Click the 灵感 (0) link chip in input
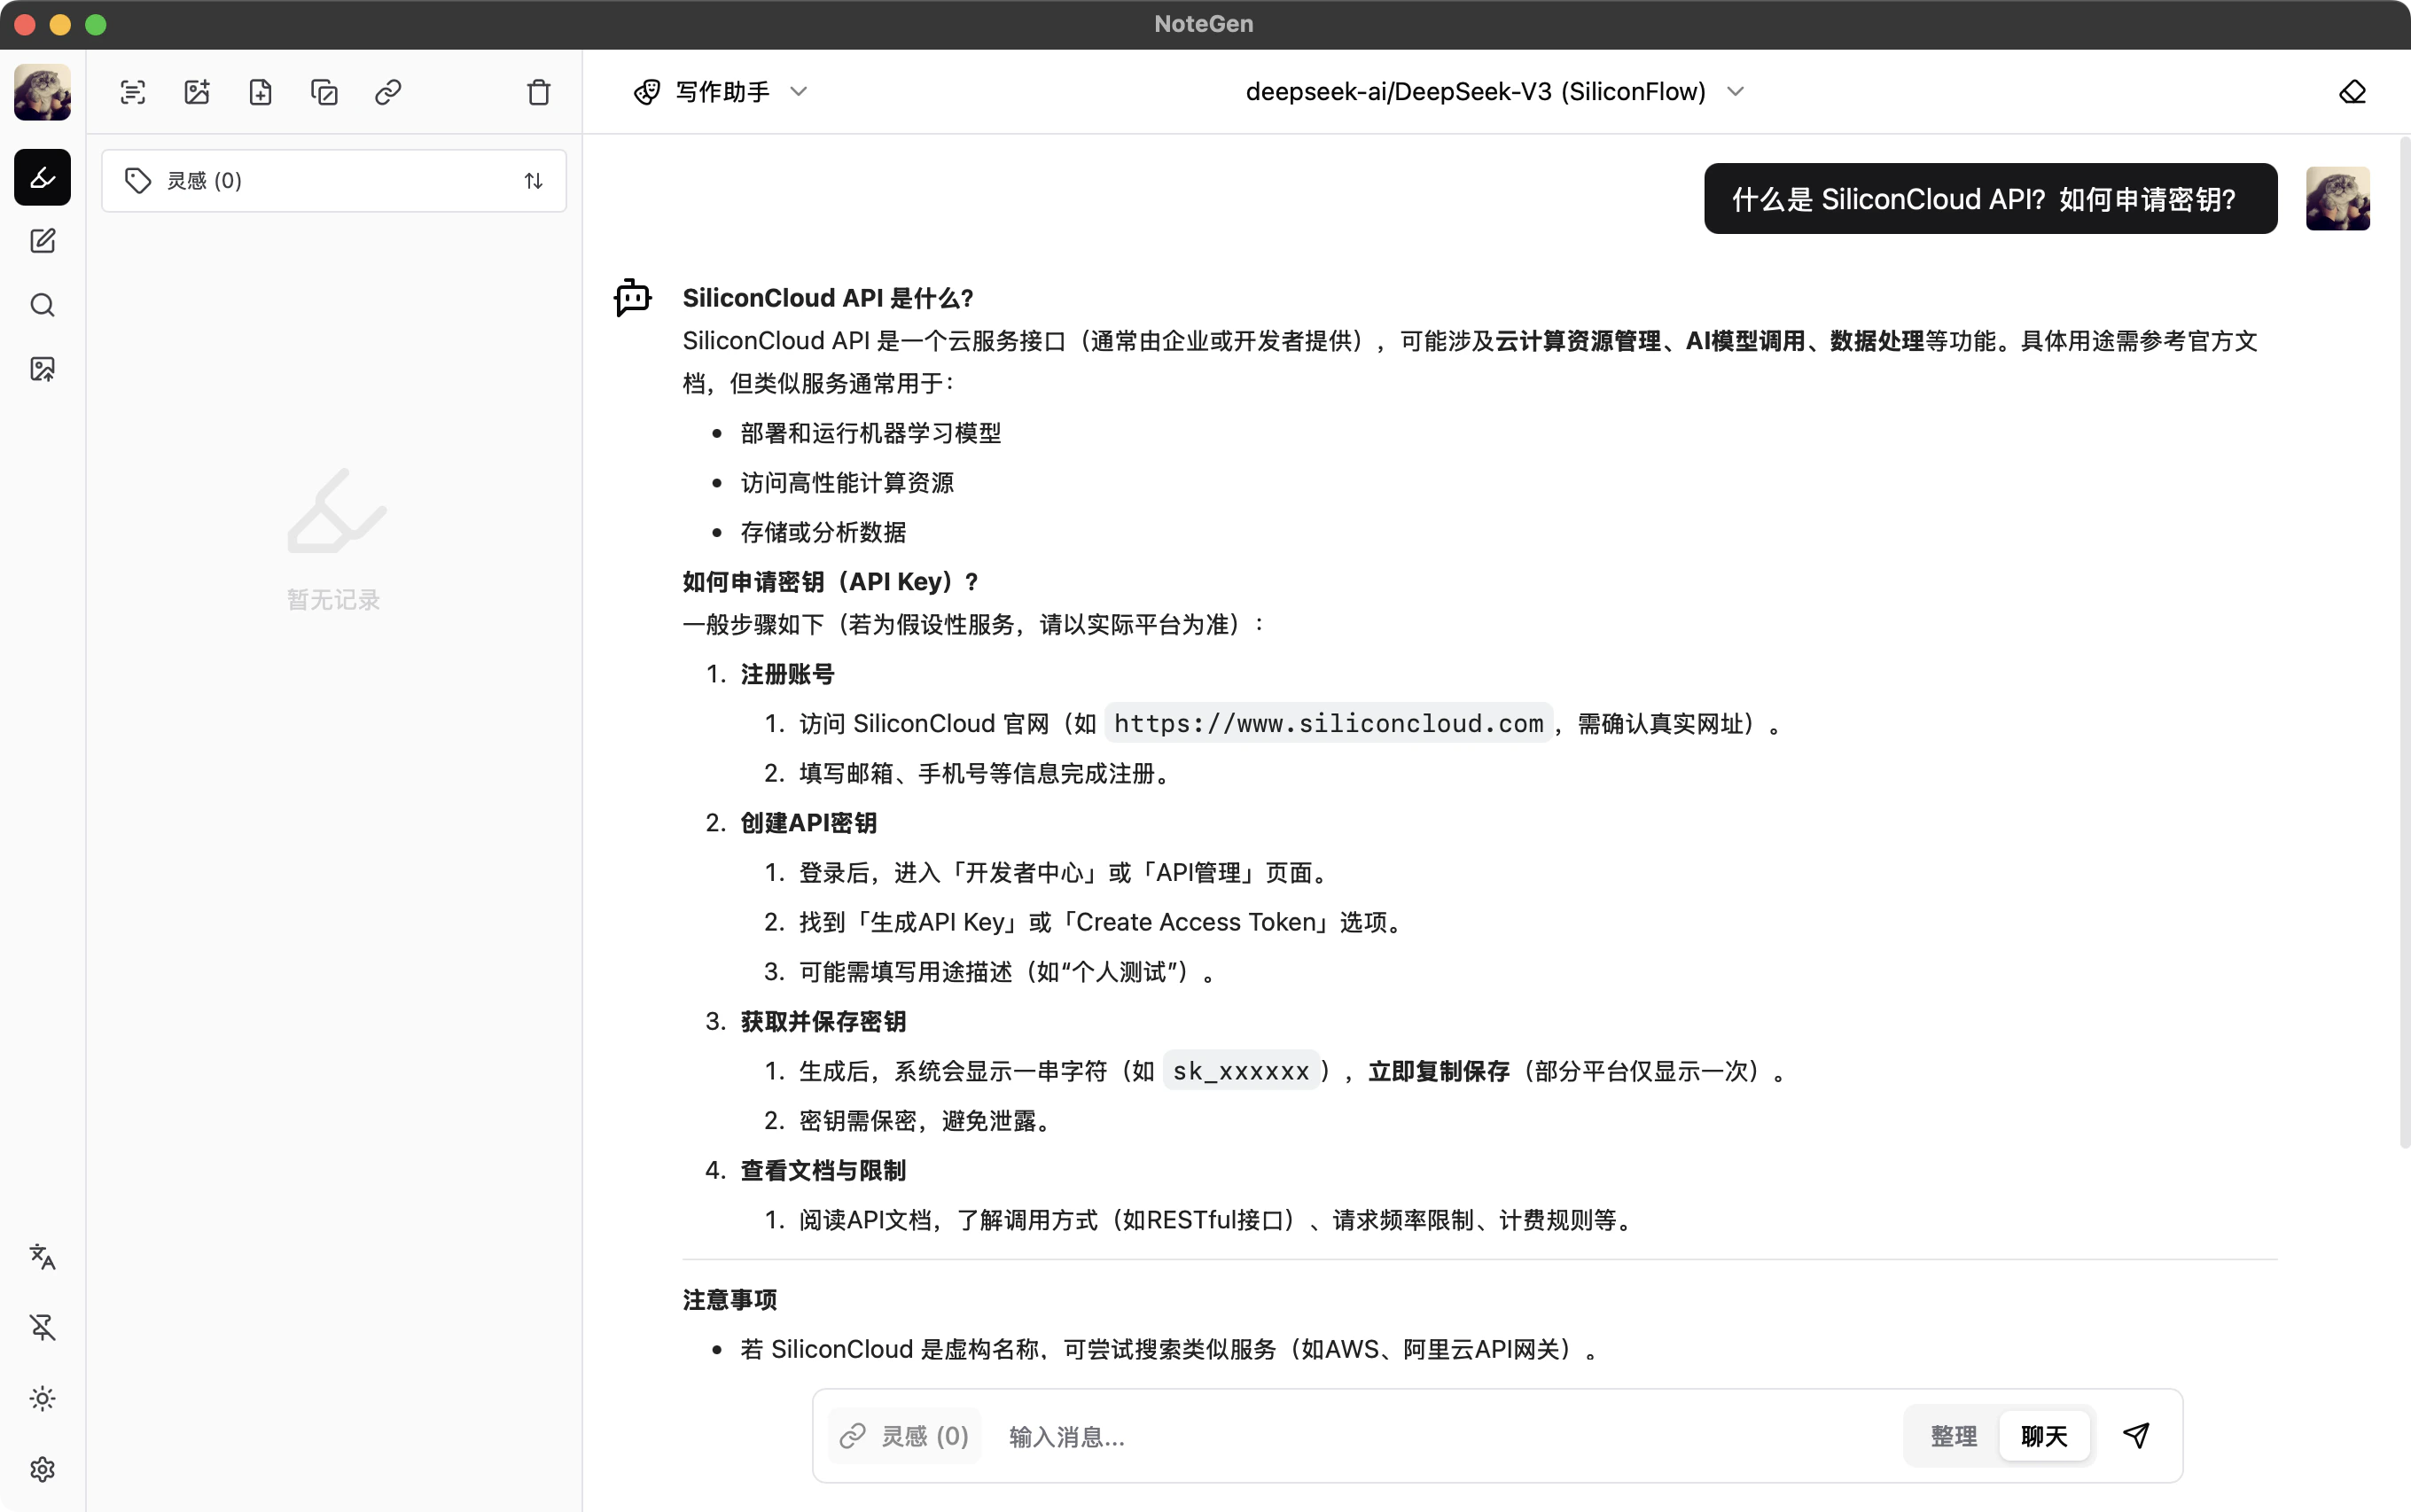The width and height of the screenshot is (2411, 1512). [x=904, y=1436]
